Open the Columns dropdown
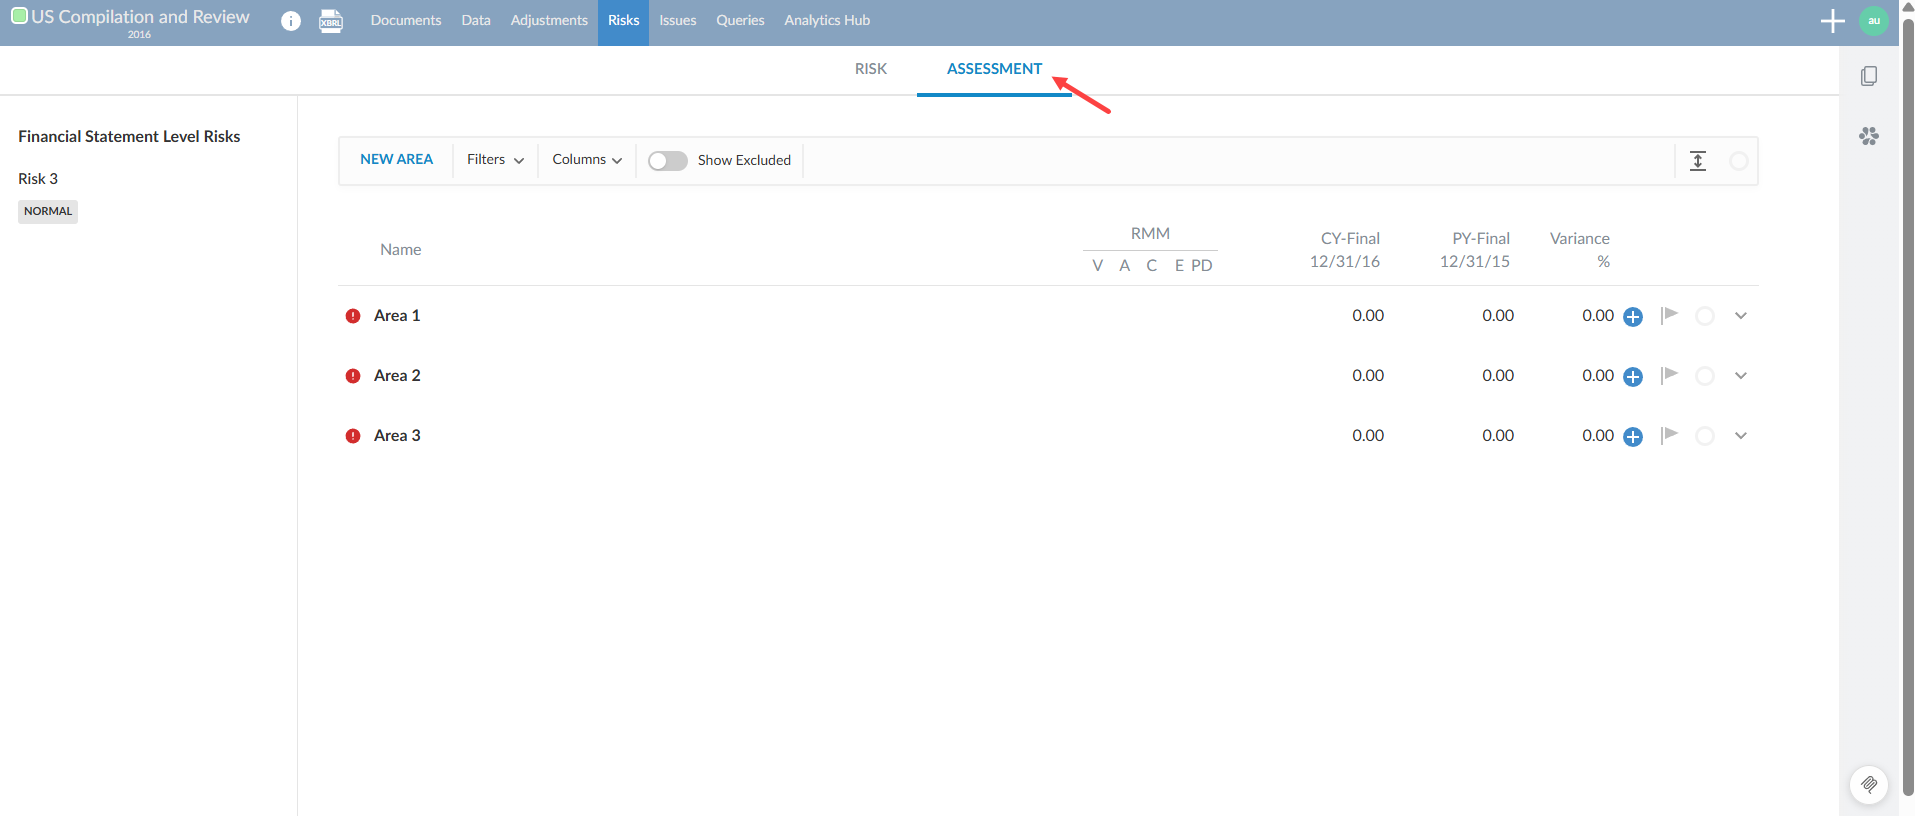This screenshot has width=1915, height=816. [x=587, y=160]
